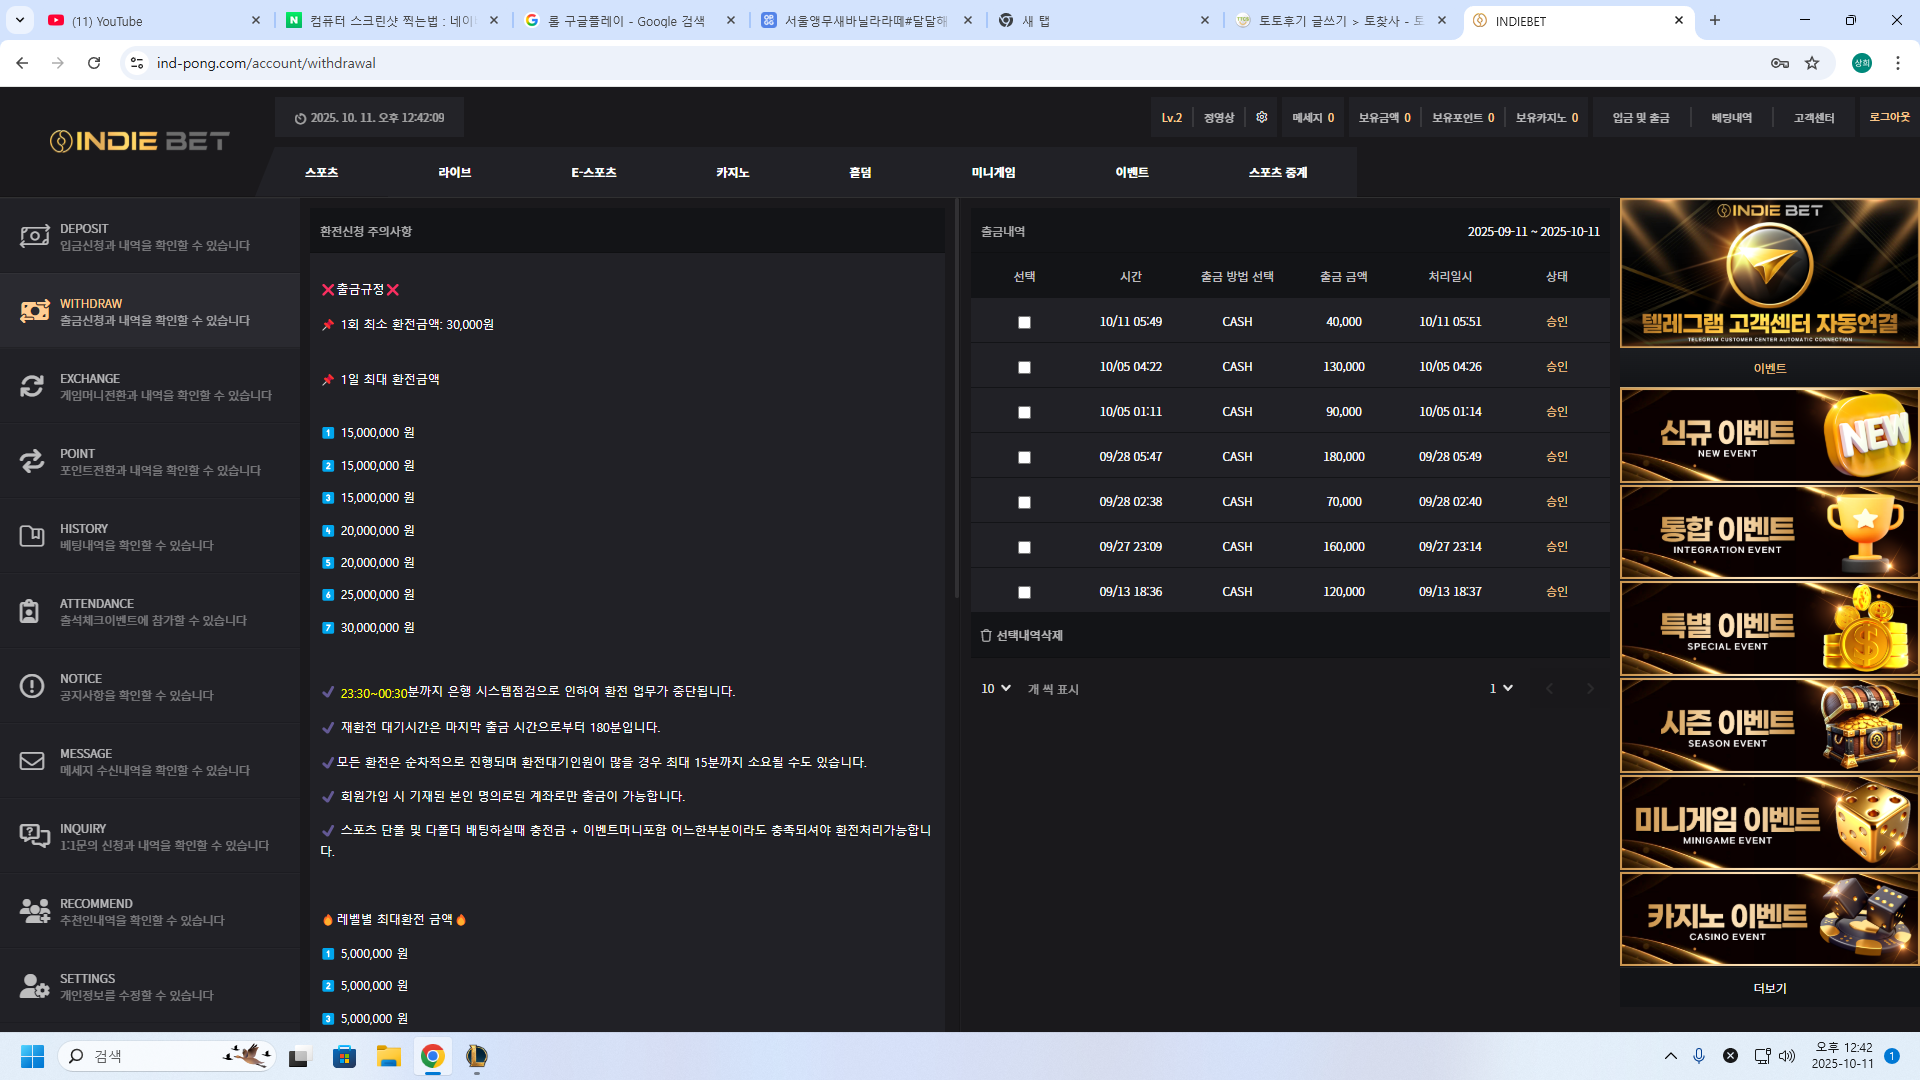Click the MESSAGE envelope icon
The height and width of the screenshot is (1080, 1920).
coord(32,761)
